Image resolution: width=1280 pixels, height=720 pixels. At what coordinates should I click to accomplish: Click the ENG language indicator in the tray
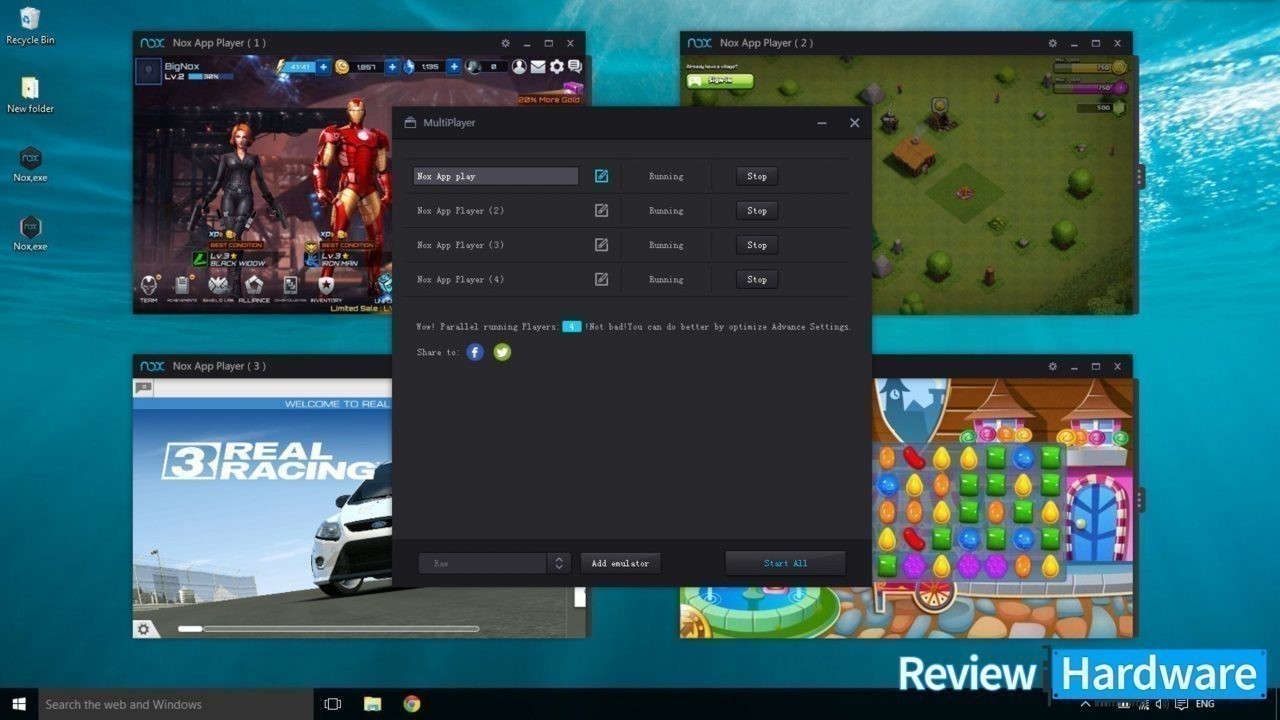[x=1205, y=704]
